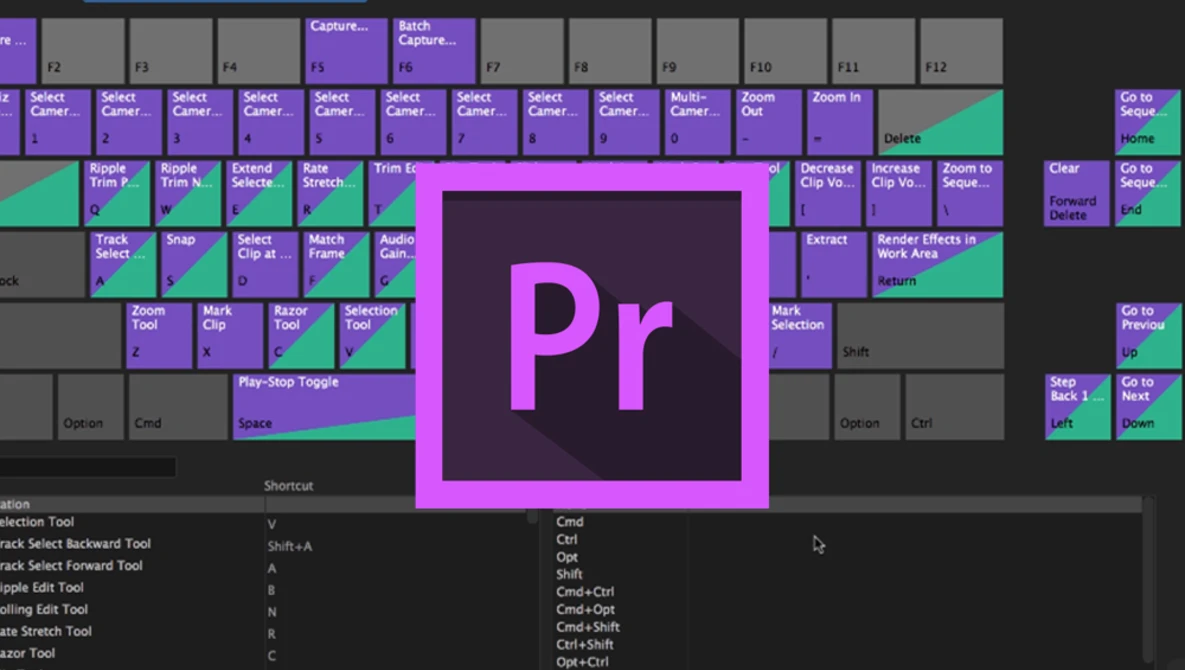Click the Select Camera 1 key
The image size is (1185, 670).
pyautogui.click(x=58, y=122)
